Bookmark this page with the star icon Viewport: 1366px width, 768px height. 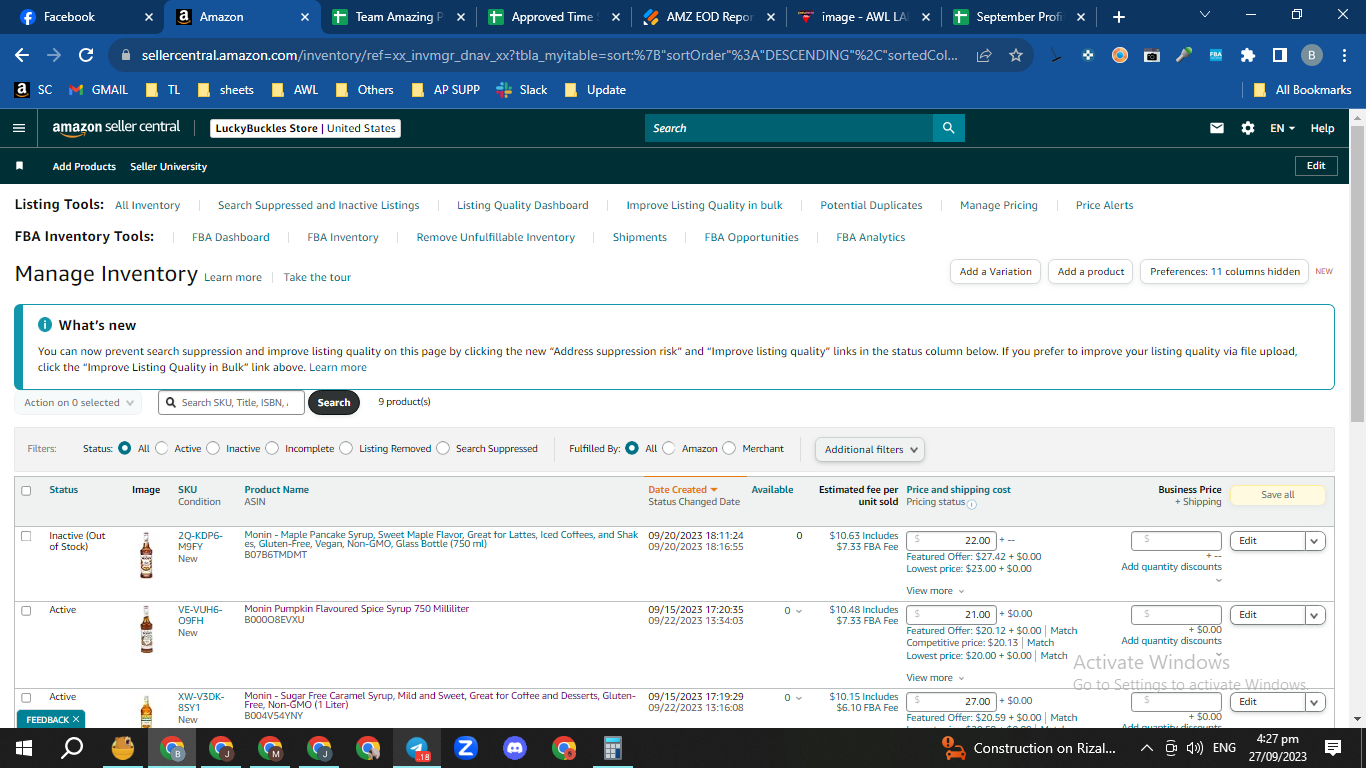click(1016, 56)
